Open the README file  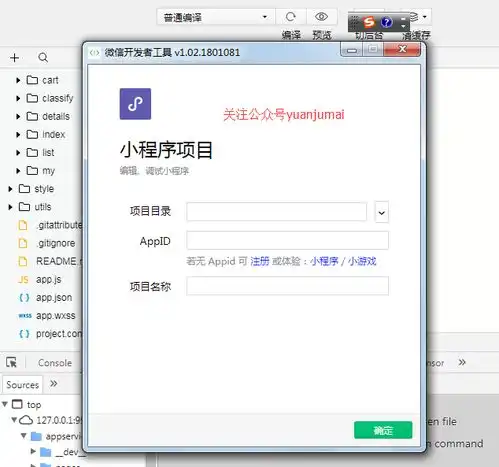(58, 261)
